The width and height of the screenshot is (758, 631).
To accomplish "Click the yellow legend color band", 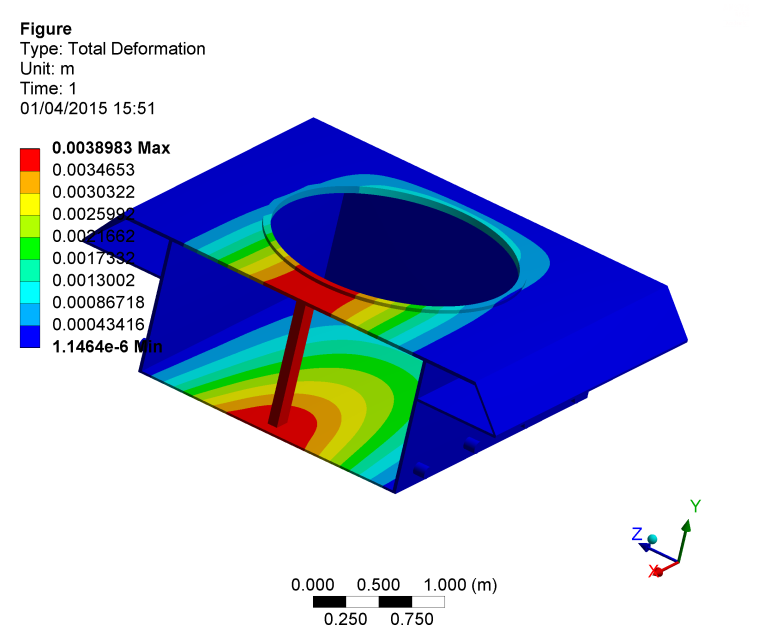I will pyautogui.click(x=29, y=205).
